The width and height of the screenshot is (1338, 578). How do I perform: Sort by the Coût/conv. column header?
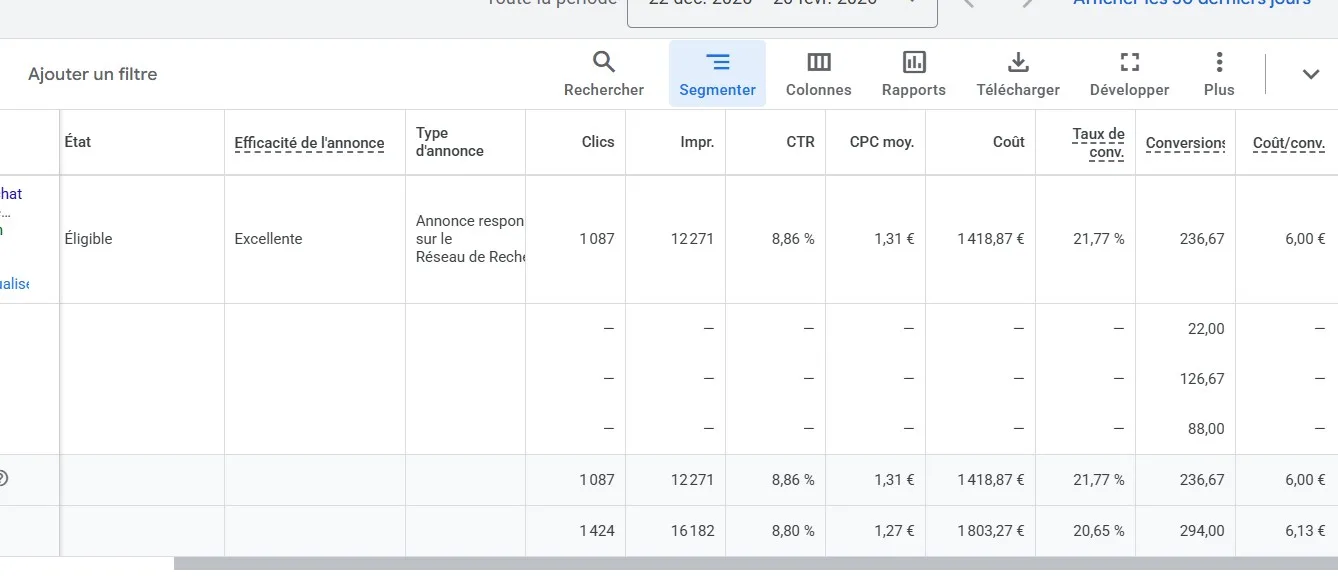click(x=1289, y=143)
